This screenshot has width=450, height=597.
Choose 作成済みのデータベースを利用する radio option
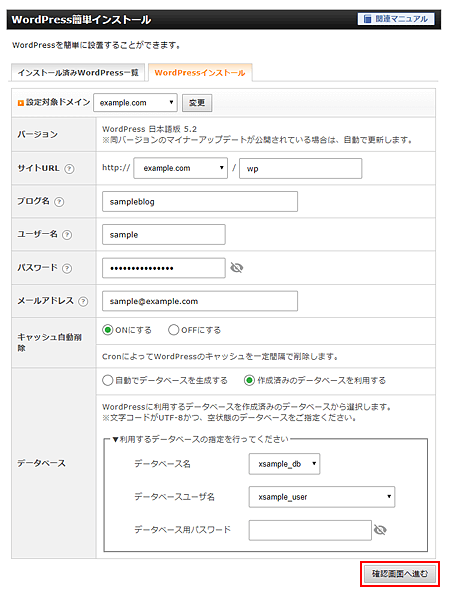pos(249,380)
